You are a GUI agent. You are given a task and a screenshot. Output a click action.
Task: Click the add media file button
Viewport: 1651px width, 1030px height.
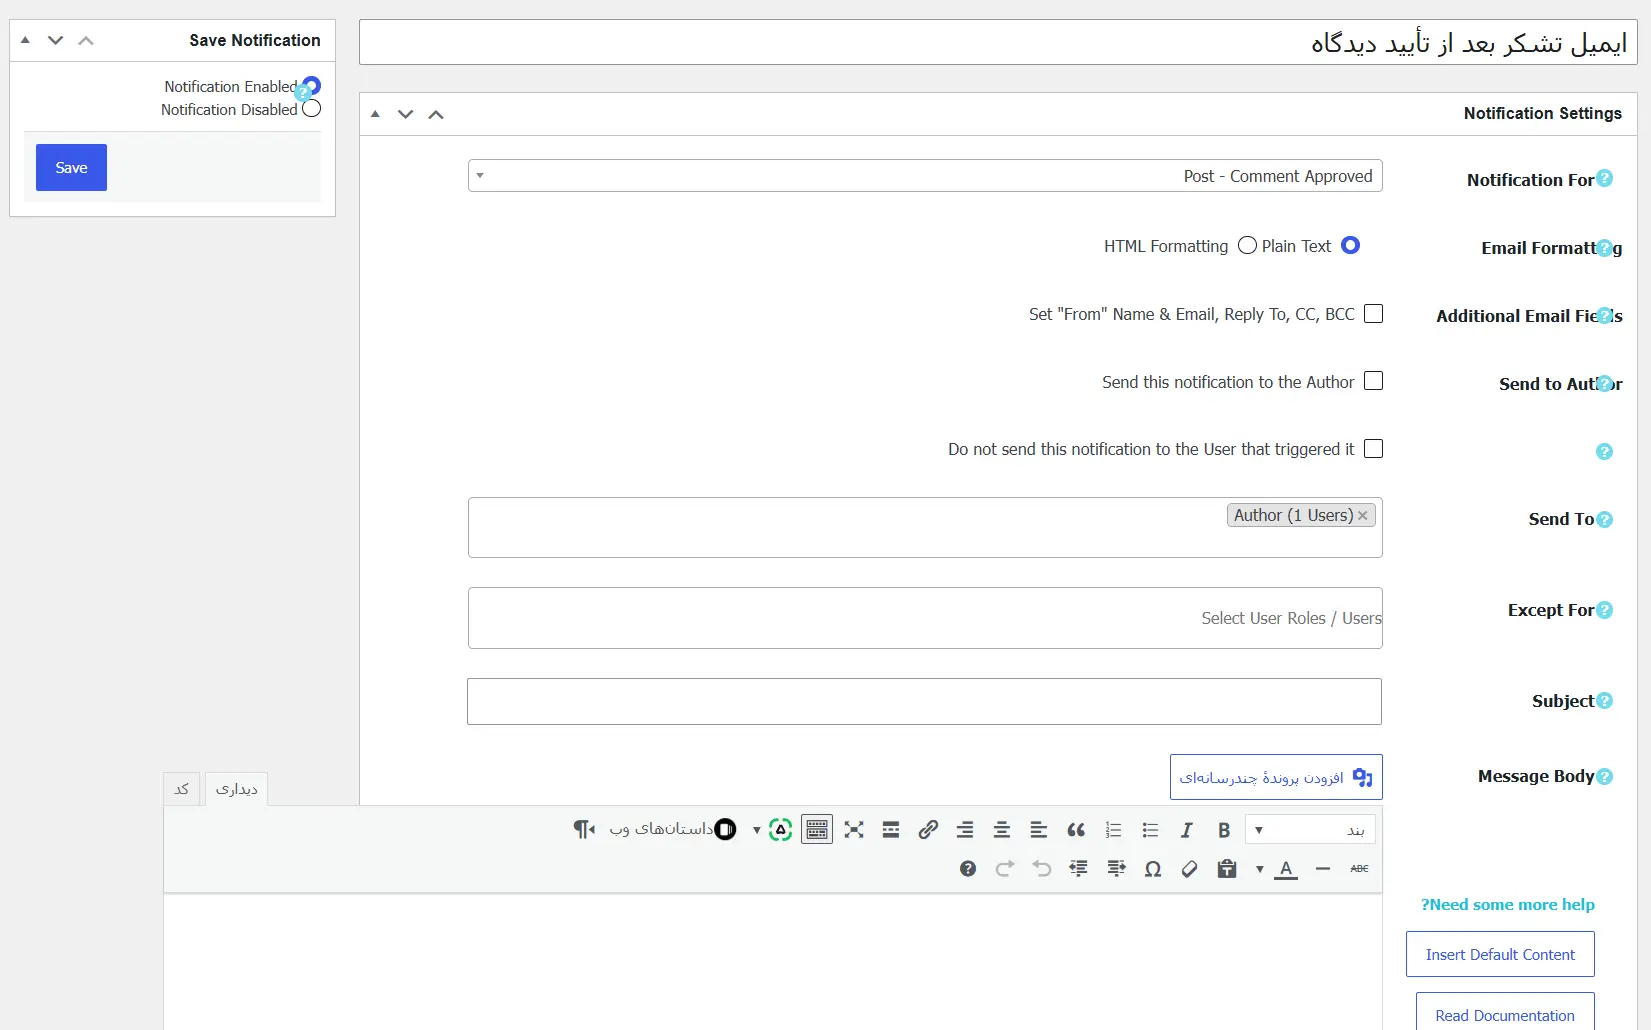click(1276, 777)
